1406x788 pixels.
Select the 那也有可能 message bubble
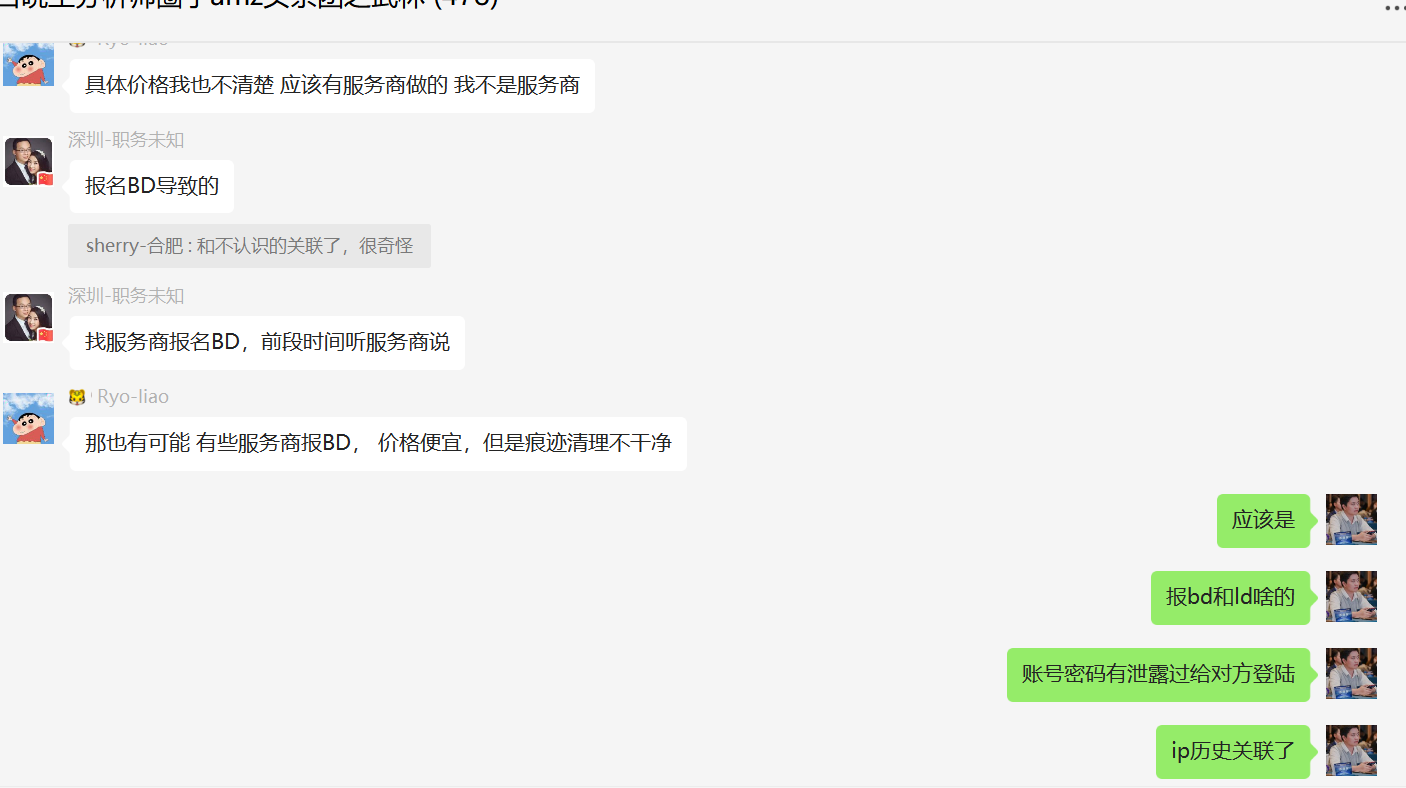coord(378,443)
